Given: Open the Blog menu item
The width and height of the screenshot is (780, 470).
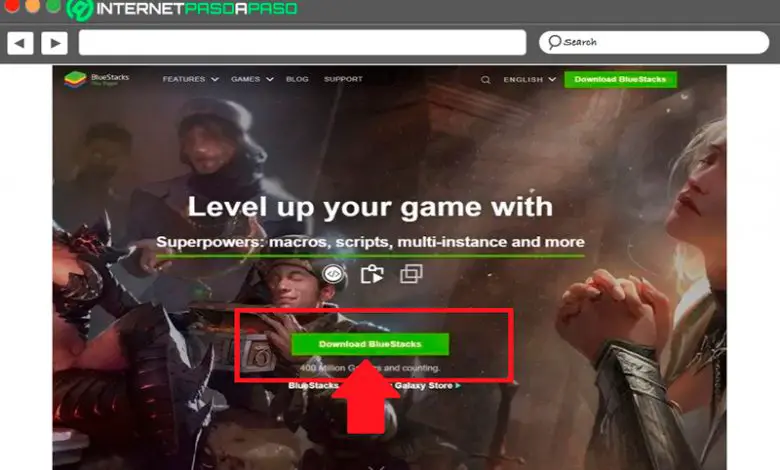Looking at the screenshot, I should [x=297, y=79].
